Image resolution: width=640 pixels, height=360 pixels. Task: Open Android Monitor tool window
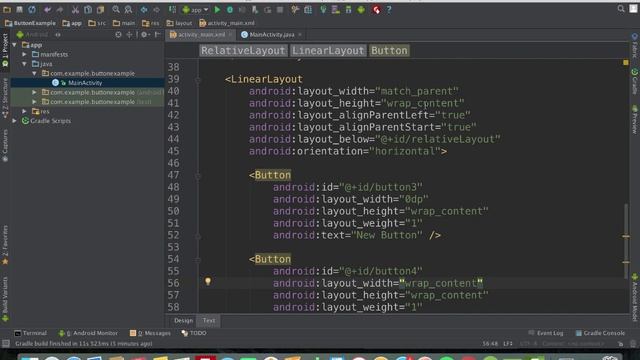88,333
